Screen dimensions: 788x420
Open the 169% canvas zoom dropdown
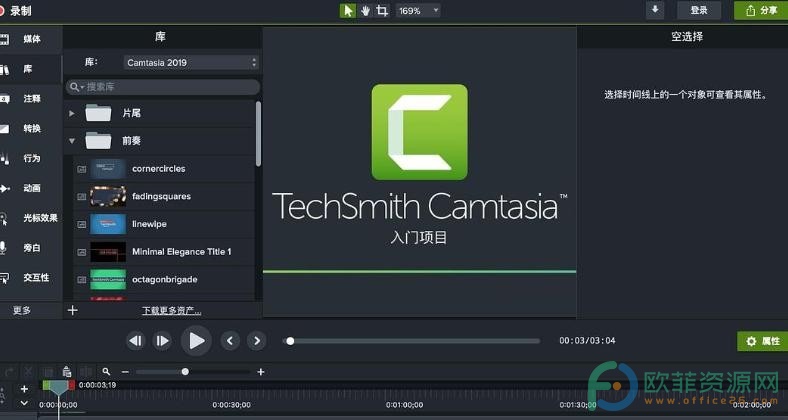click(x=418, y=11)
